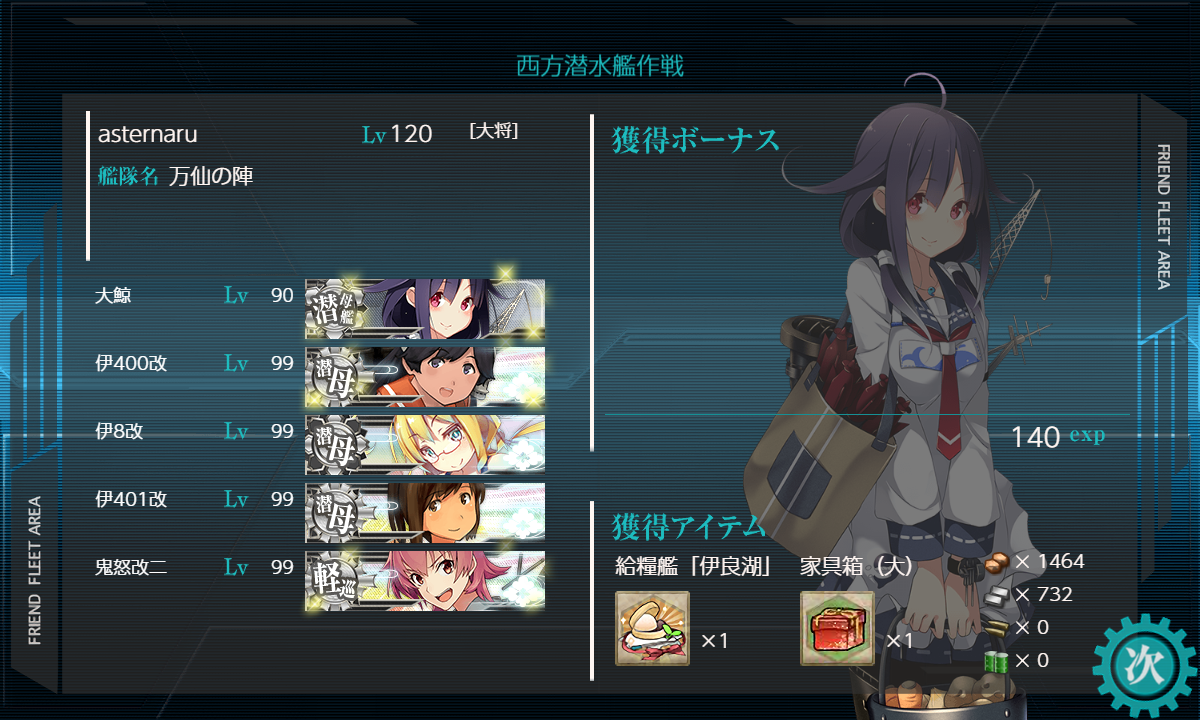Viewport: 1200px width, 720px height.
Task: Select 伊400改 ship banner
Action: point(426,376)
